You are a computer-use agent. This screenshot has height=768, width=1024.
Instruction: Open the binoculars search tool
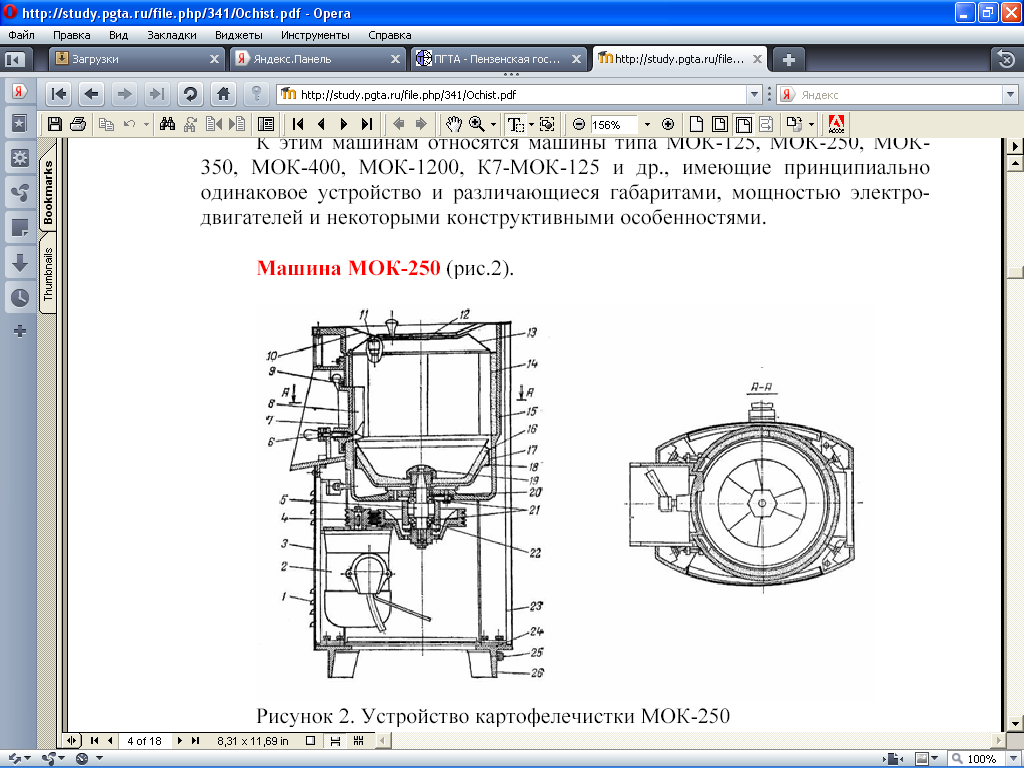click(x=167, y=124)
